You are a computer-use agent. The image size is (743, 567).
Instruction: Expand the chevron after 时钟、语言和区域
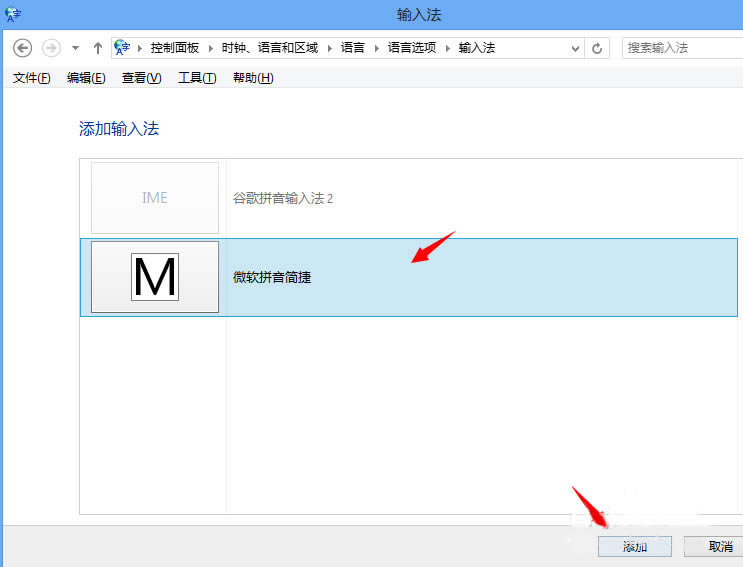pos(329,48)
